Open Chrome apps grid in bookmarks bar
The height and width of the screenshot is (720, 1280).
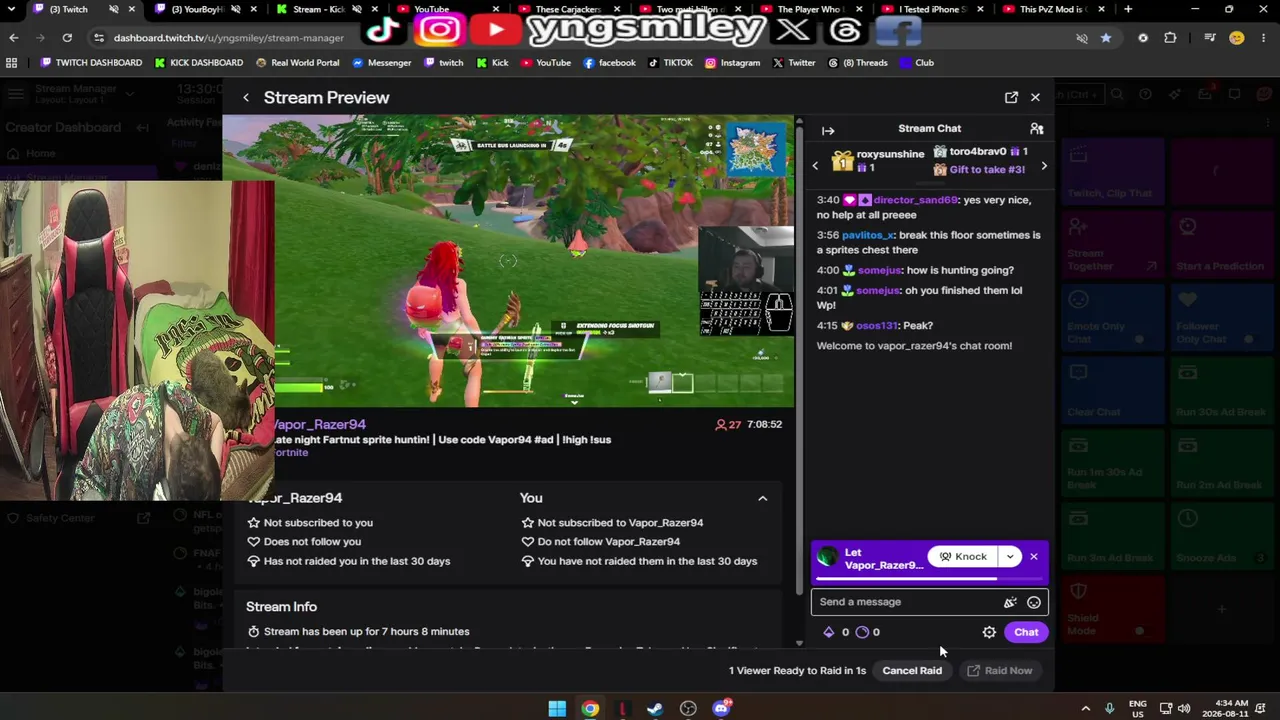point(12,63)
